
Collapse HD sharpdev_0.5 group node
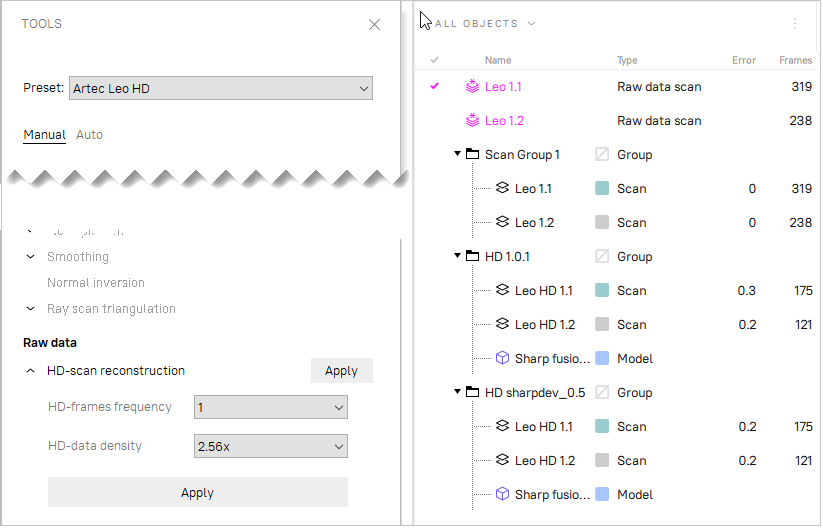pyautogui.click(x=458, y=392)
